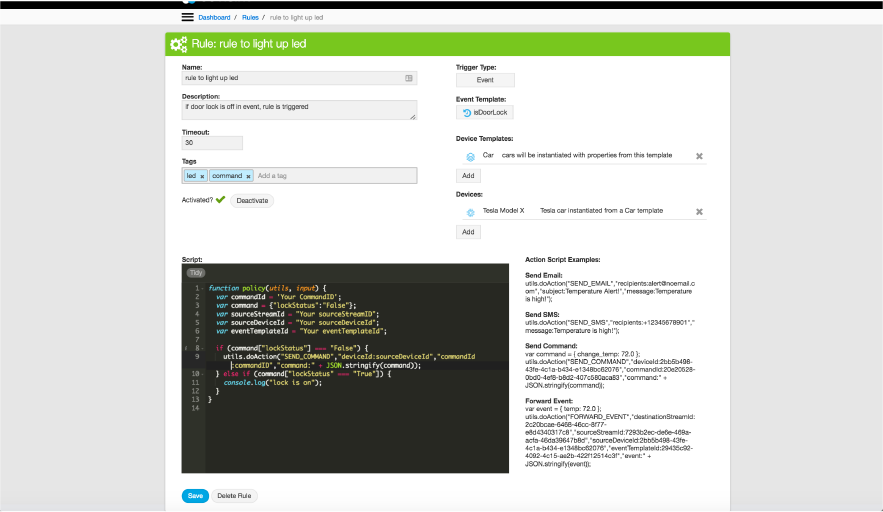Click the Delete Rule button

235,496
